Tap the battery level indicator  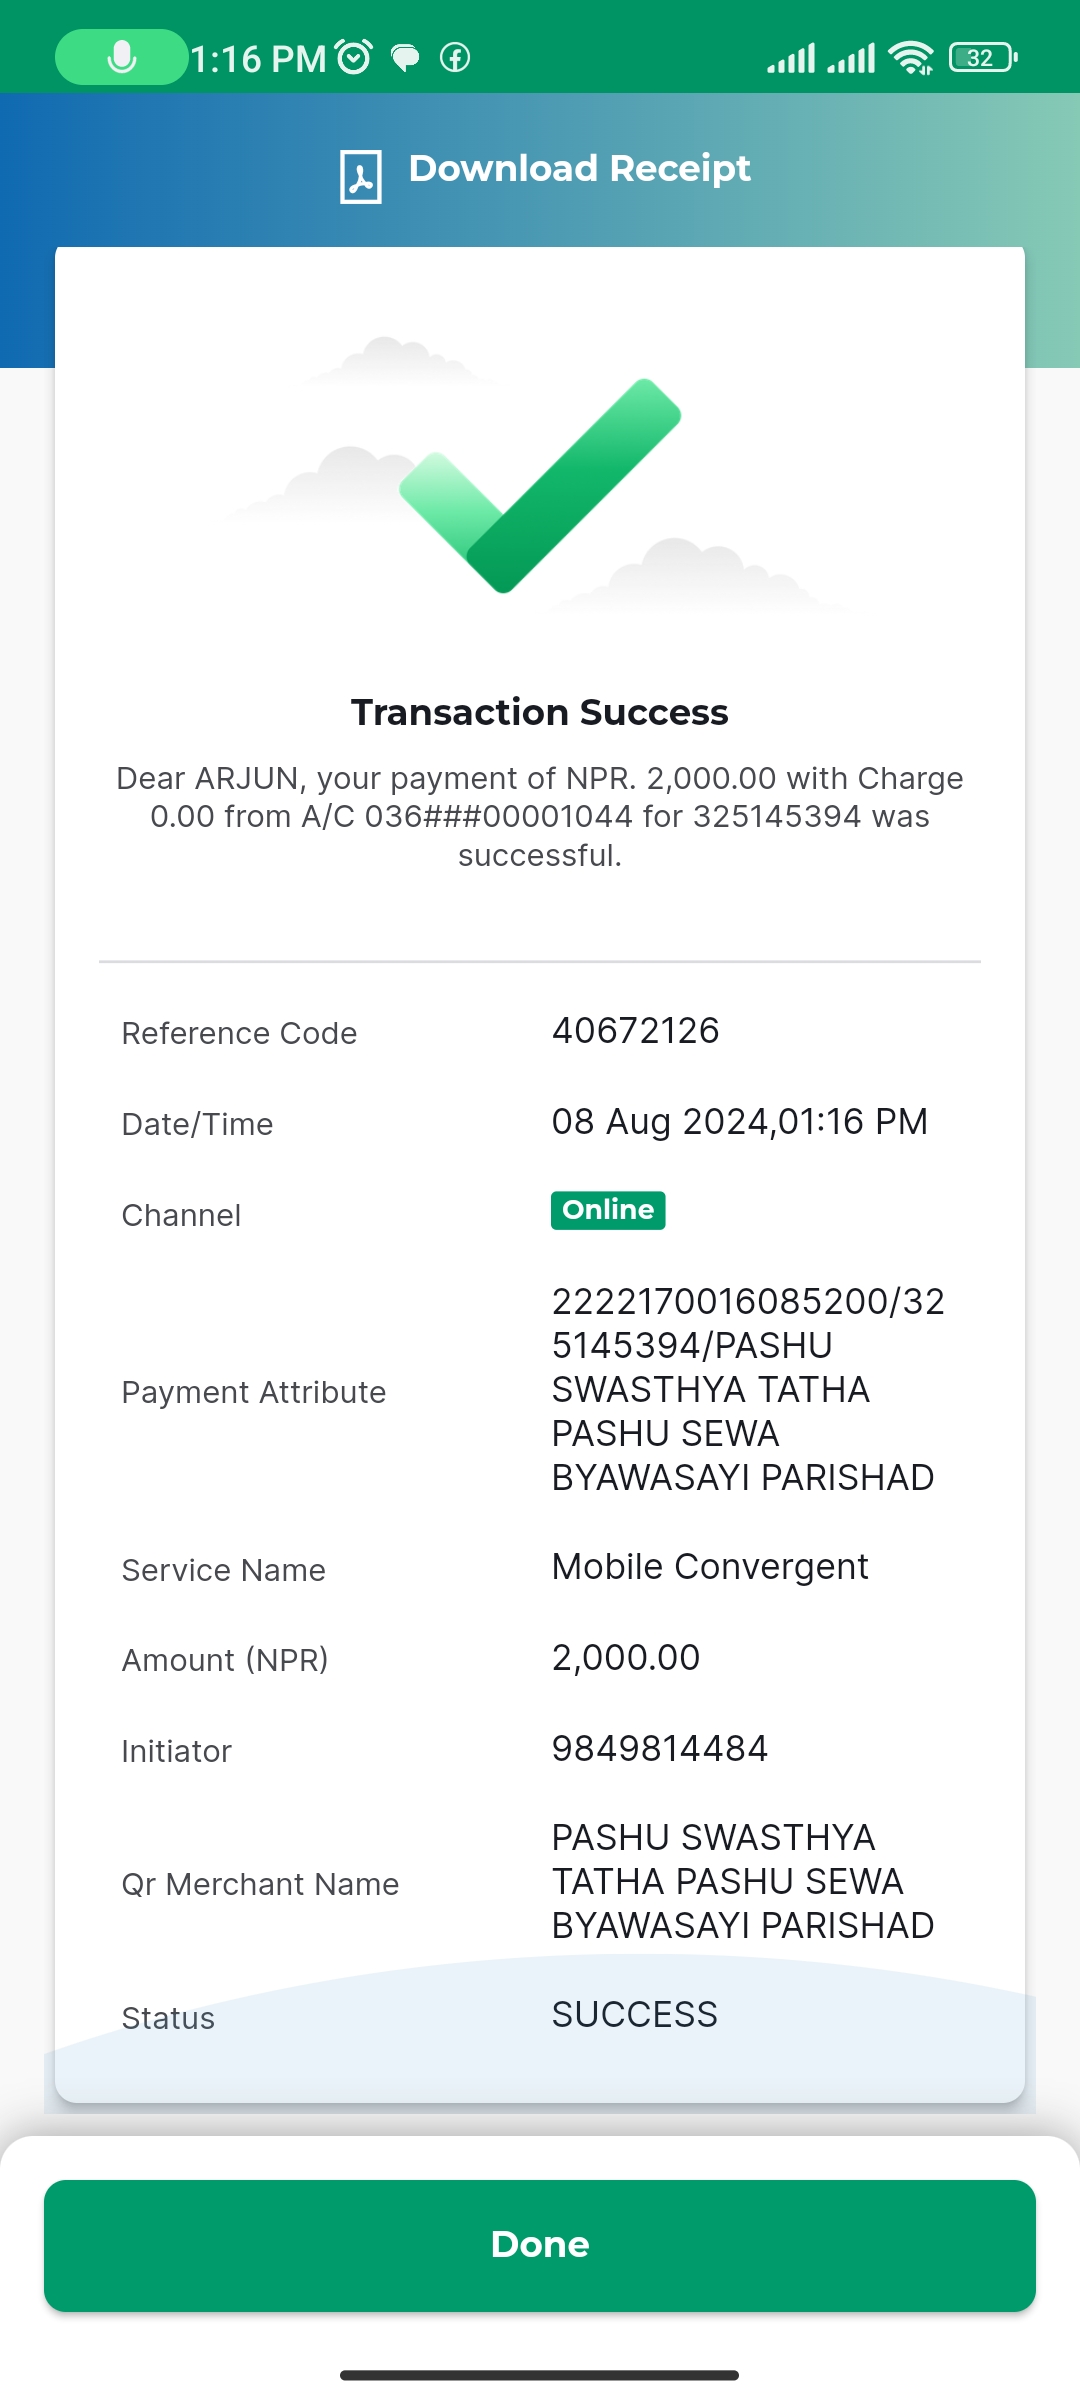983,58
